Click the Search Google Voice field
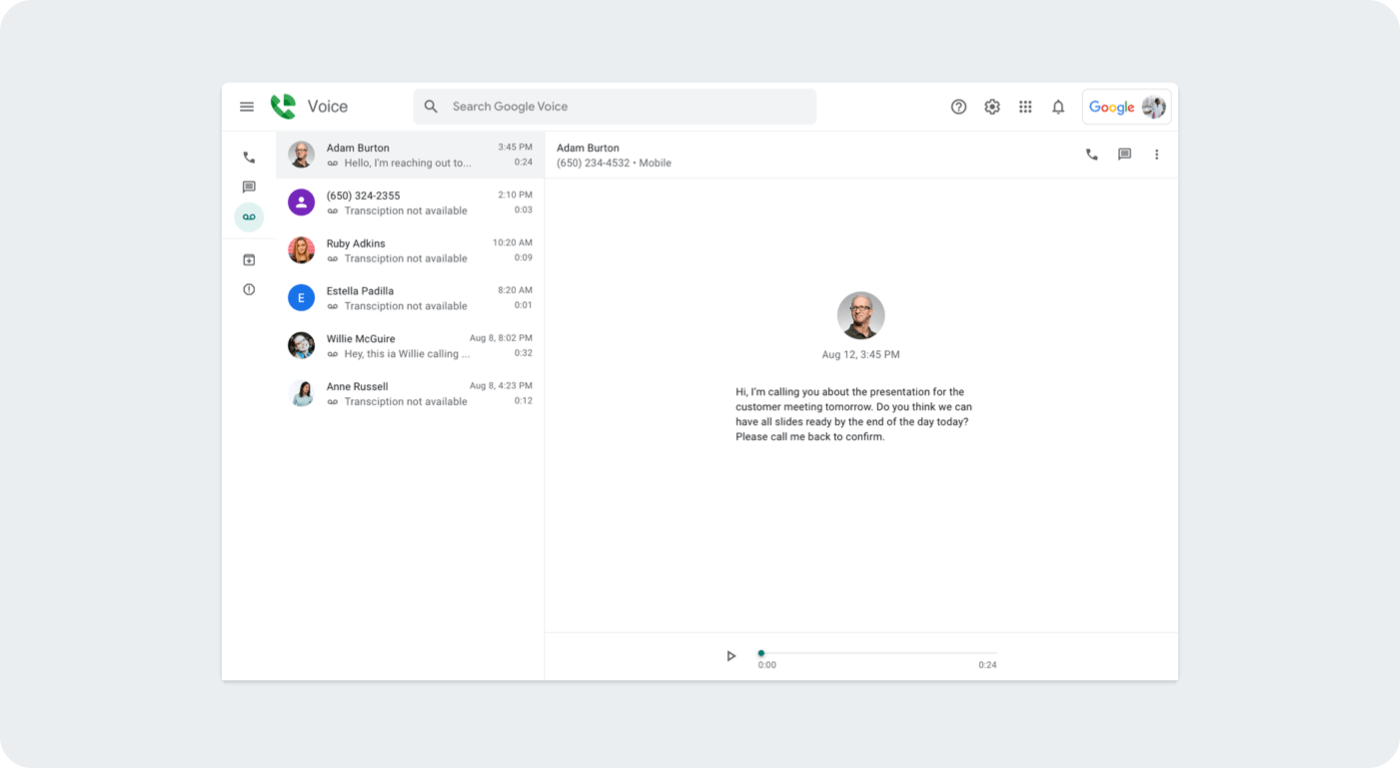This screenshot has width=1400, height=768. click(614, 106)
